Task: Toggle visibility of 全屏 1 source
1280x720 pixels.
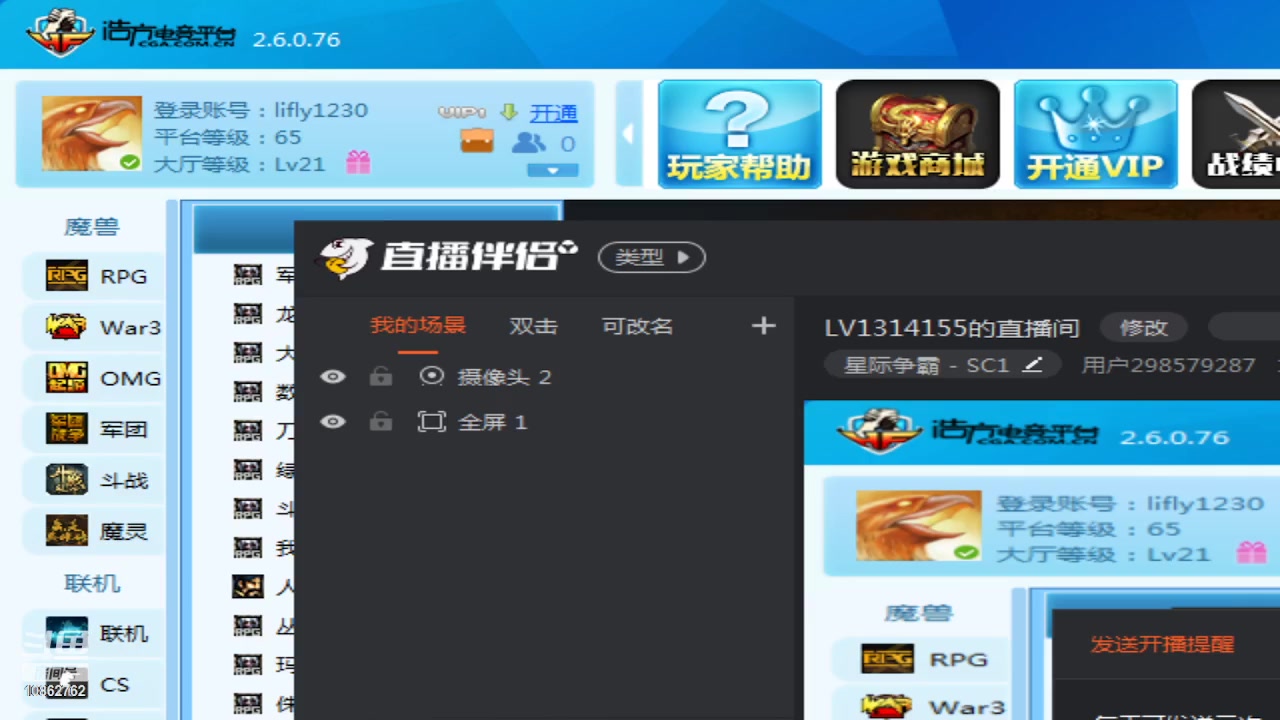Action: pyautogui.click(x=333, y=422)
